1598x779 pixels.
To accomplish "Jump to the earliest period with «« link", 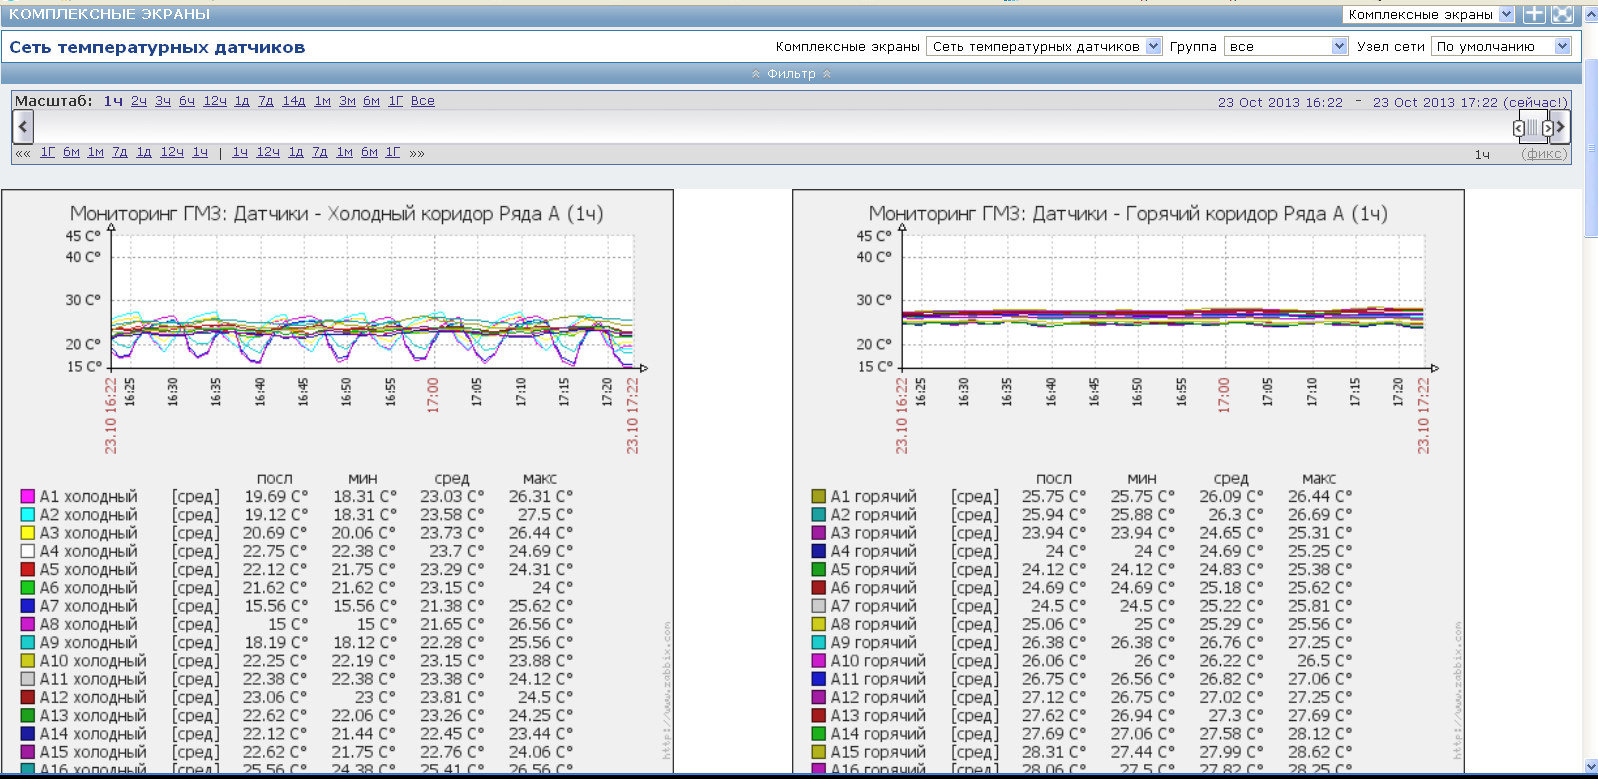I will (x=23, y=153).
